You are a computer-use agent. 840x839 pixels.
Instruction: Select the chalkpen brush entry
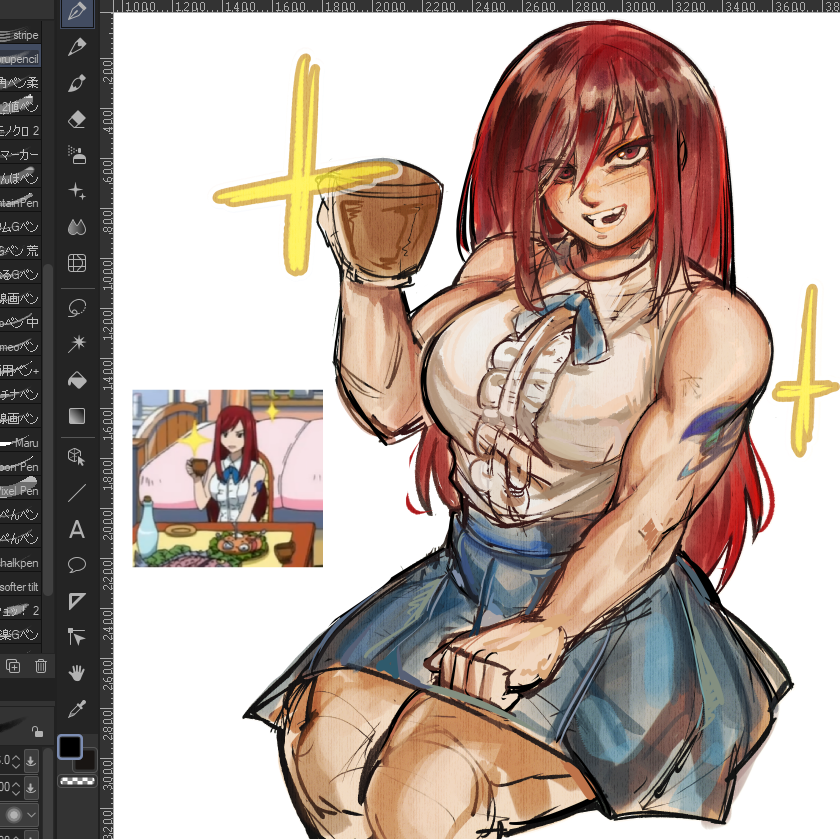20,563
